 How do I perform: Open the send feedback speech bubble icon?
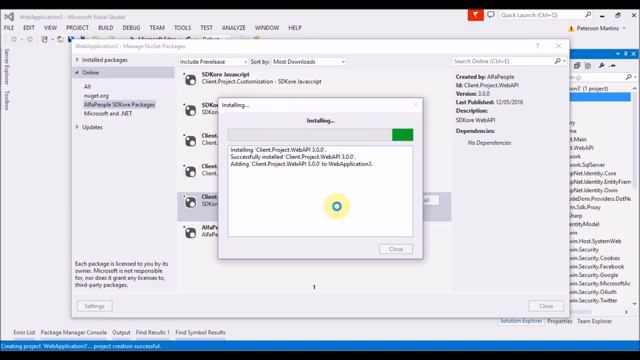tap(491, 15)
